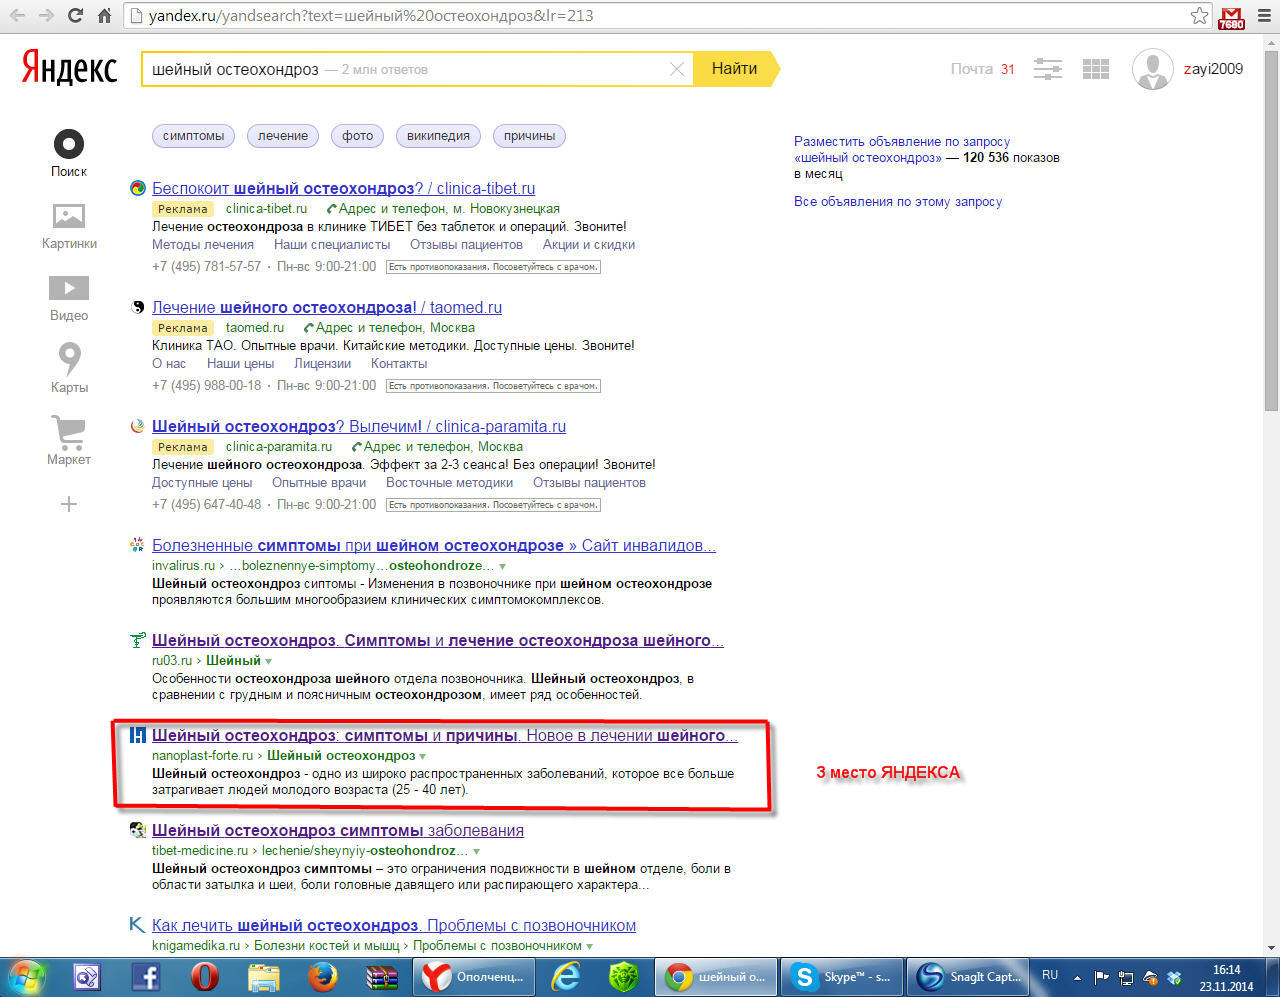Open 'Все объявления по этому запросу' link

click(898, 201)
